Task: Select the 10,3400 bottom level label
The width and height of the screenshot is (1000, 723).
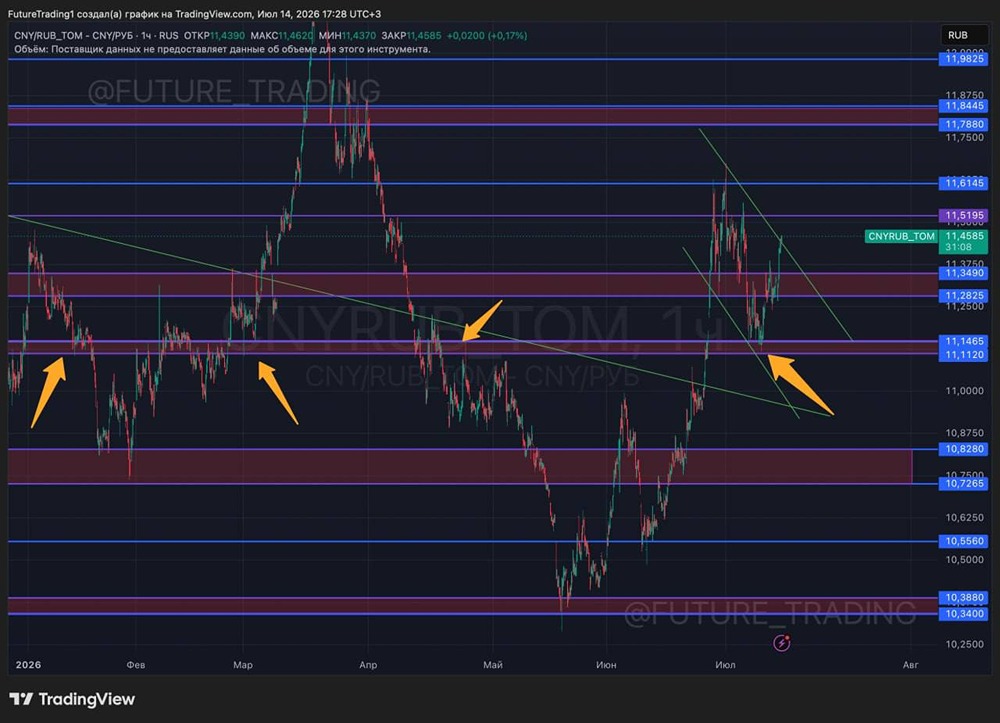Action: tap(964, 613)
